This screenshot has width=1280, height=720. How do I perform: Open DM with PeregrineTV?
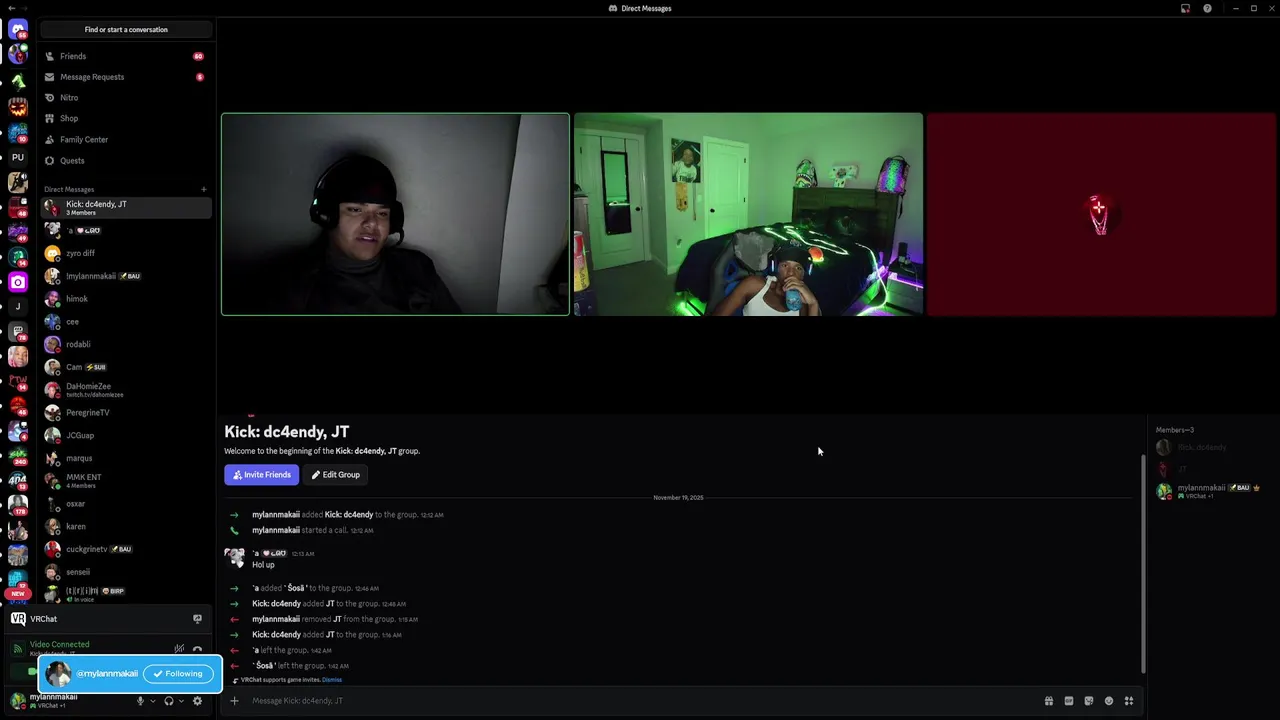tap(126, 413)
